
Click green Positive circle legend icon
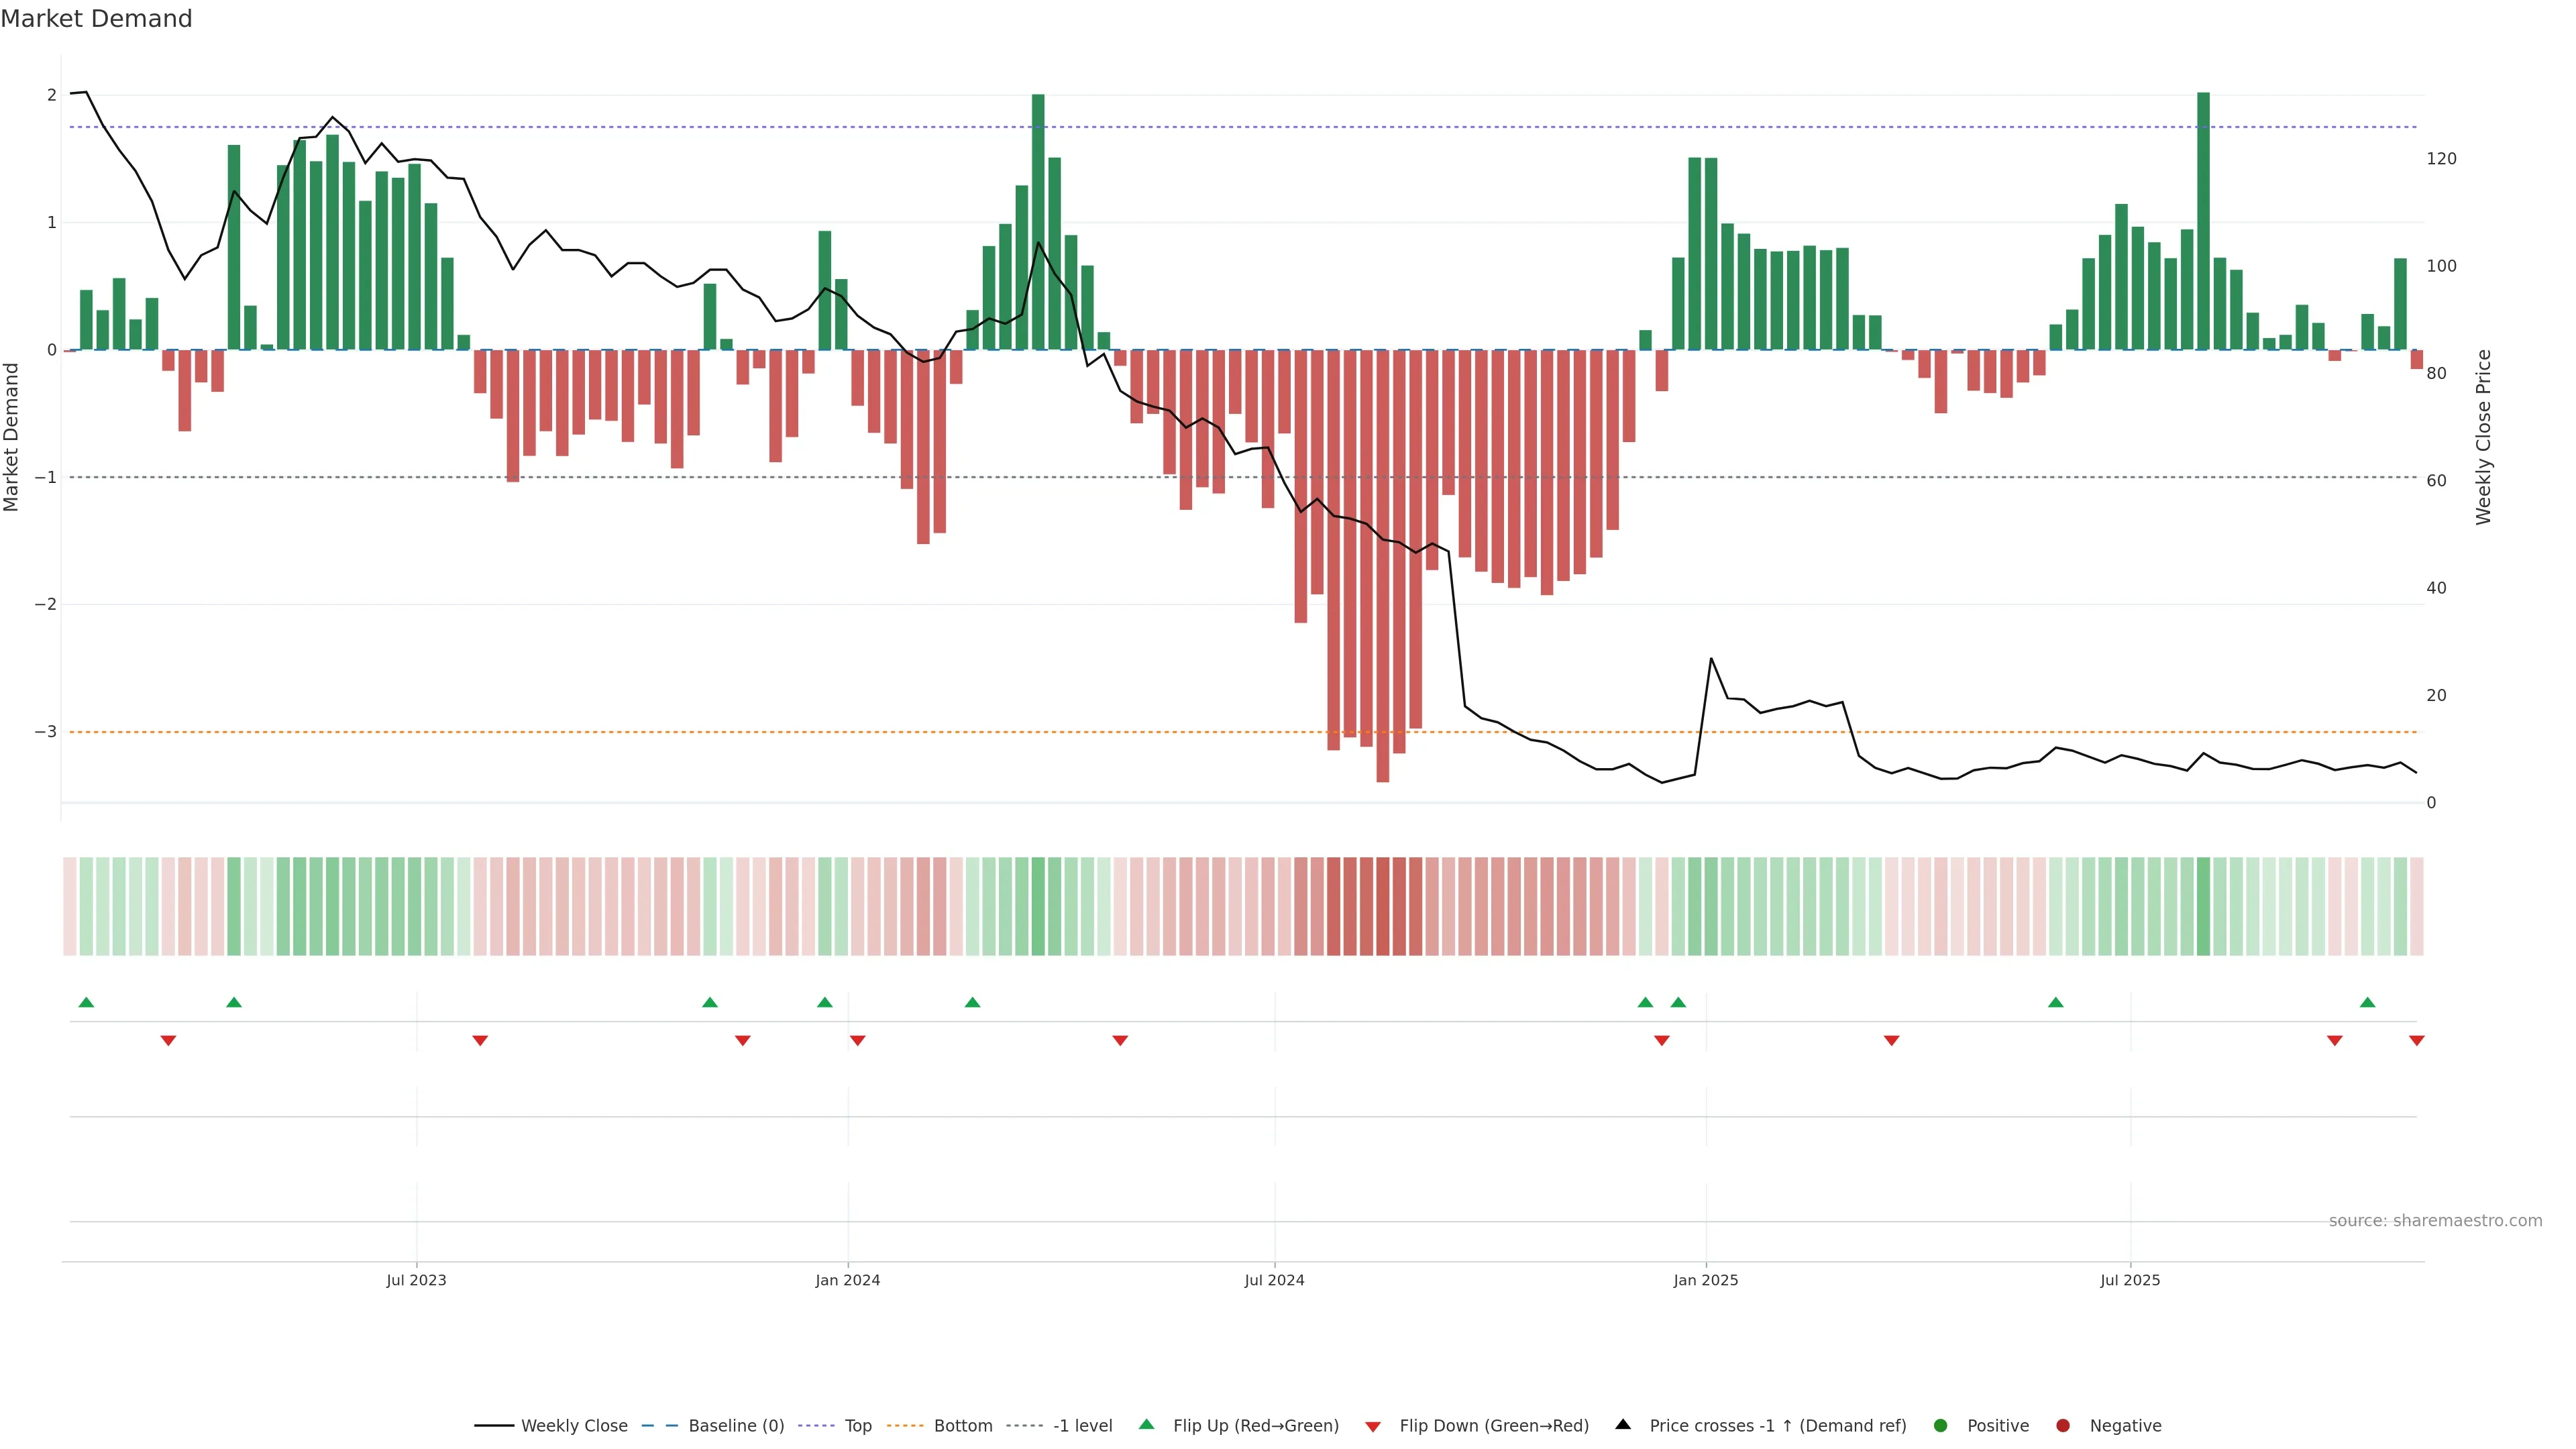coord(1941,1426)
